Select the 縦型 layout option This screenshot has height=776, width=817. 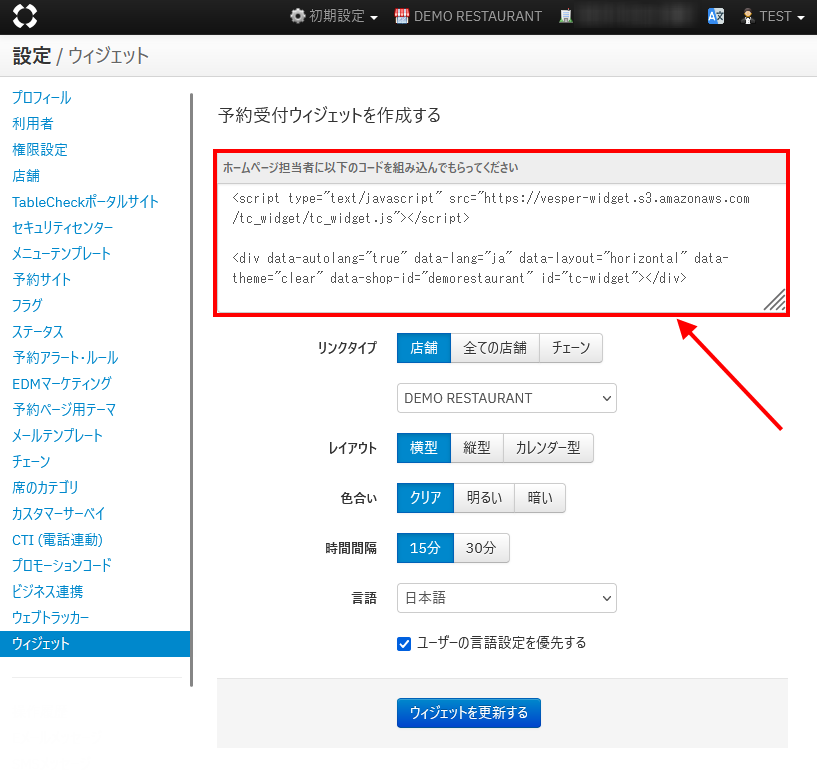click(x=477, y=448)
